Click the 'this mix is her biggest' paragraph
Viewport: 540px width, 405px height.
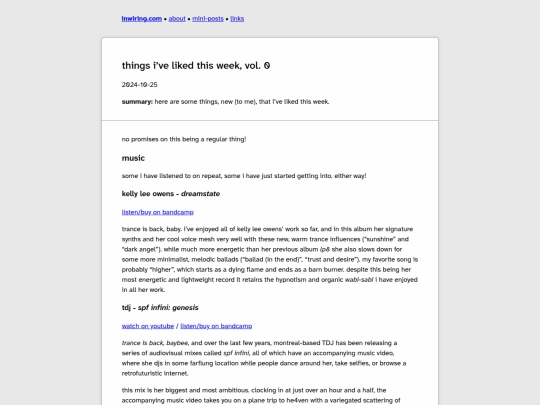261,395
